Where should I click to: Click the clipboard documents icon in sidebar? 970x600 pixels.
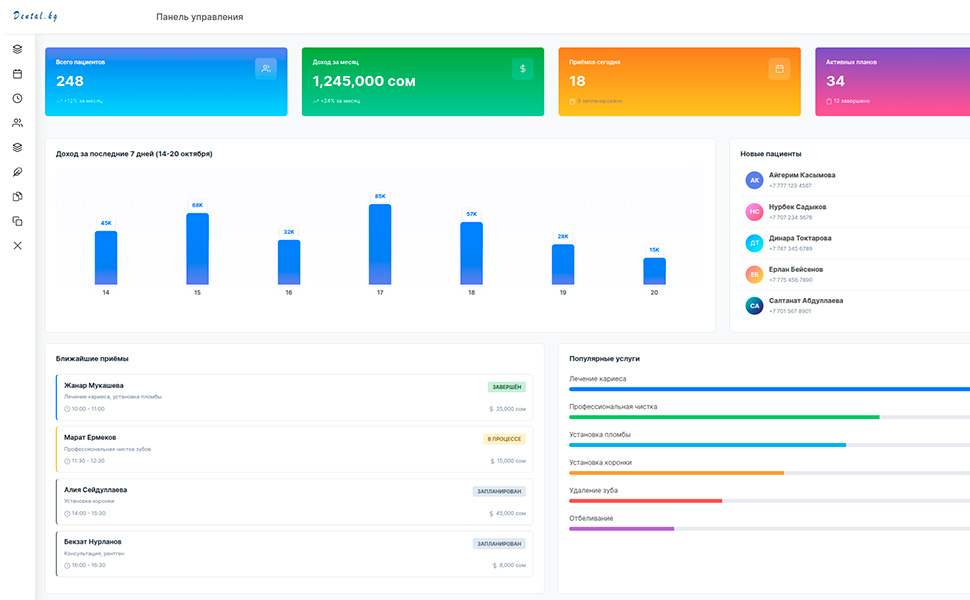click(17, 196)
